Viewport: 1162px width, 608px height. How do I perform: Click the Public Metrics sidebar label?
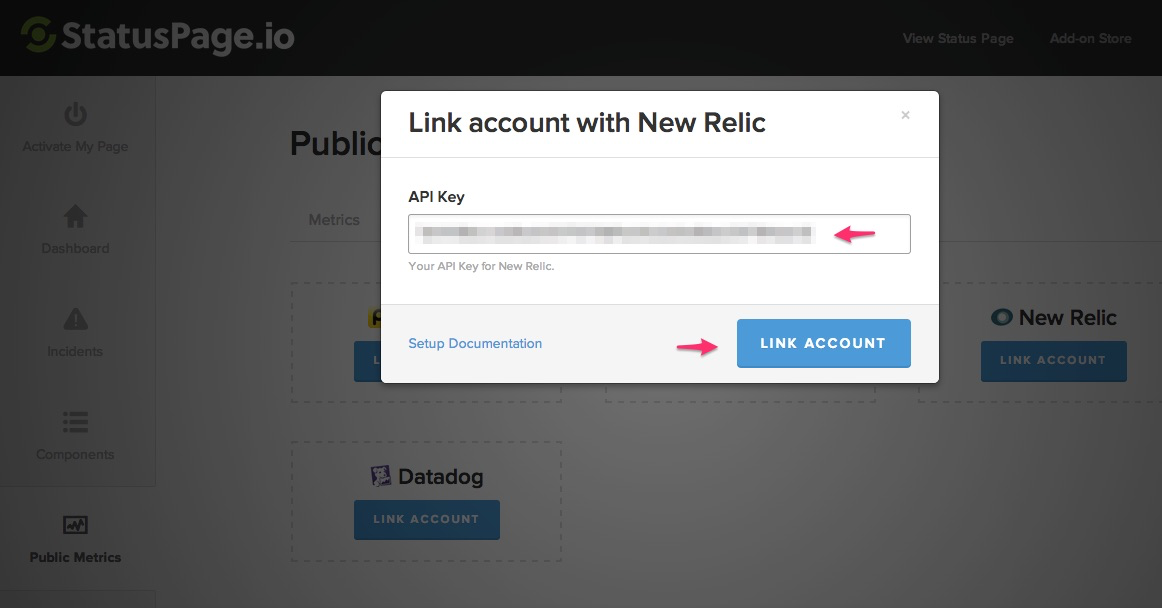click(x=75, y=557)
